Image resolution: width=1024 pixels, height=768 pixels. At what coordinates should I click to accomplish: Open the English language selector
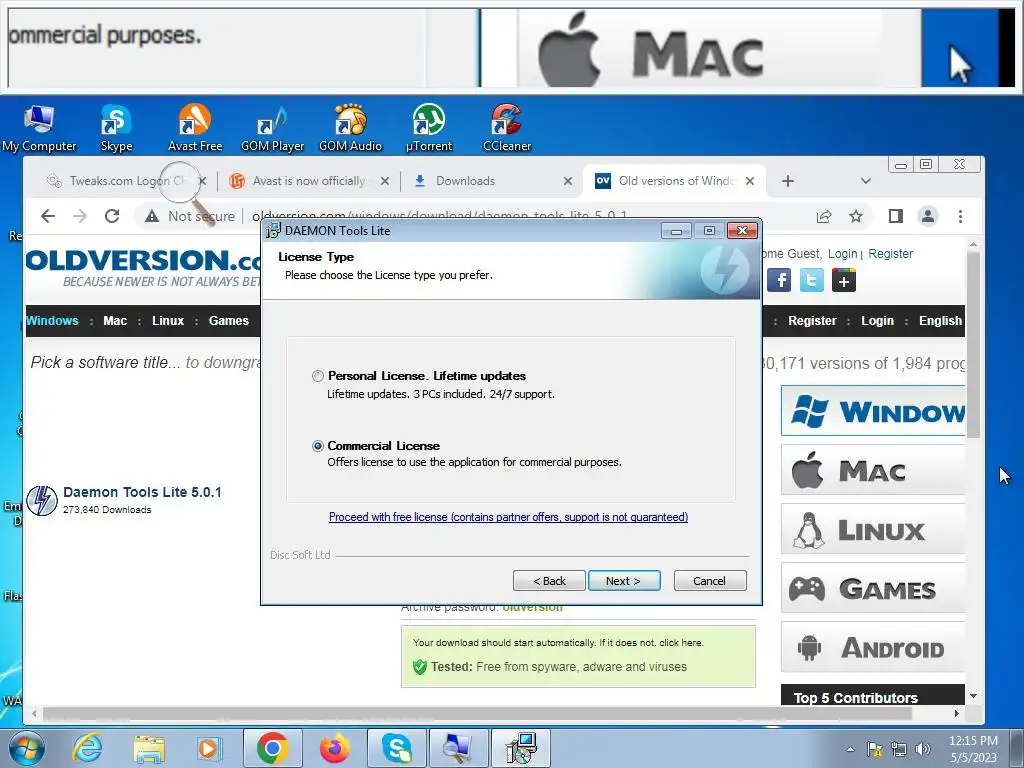coord(940,321)
